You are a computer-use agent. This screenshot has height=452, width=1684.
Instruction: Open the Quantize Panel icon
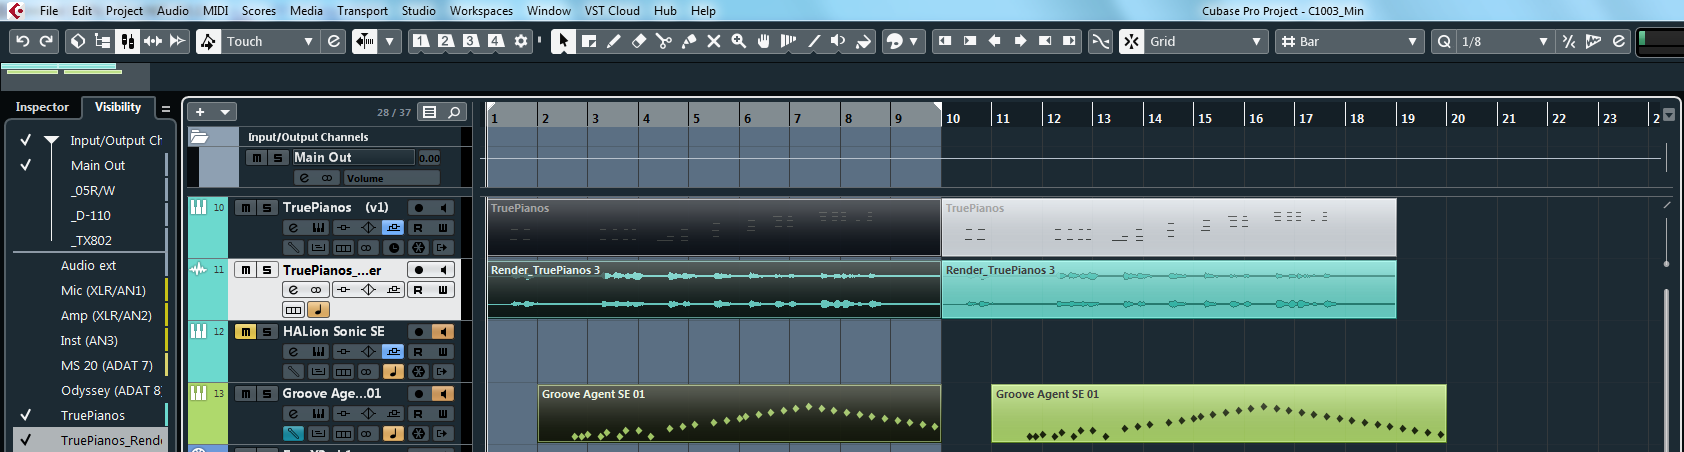tap(1619, 41)
